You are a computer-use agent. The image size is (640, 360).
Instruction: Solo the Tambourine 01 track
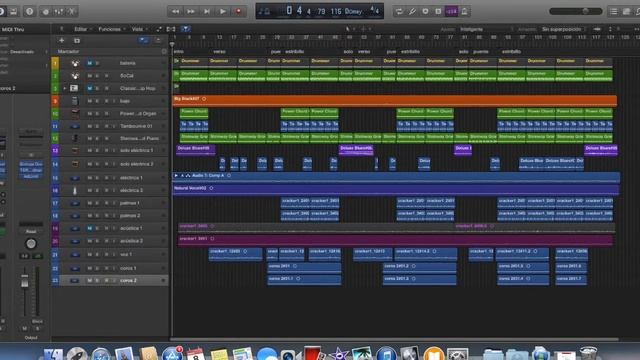click(x=97, y=126)
